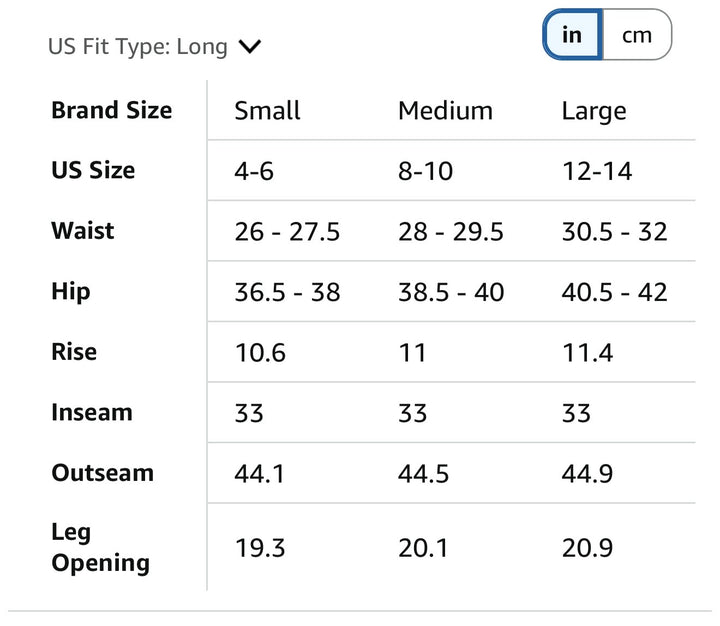Screen dimensions: 720x626
Task: Click the Waist 26 - 27.5 cell
Action: click(x=287, y=231)
